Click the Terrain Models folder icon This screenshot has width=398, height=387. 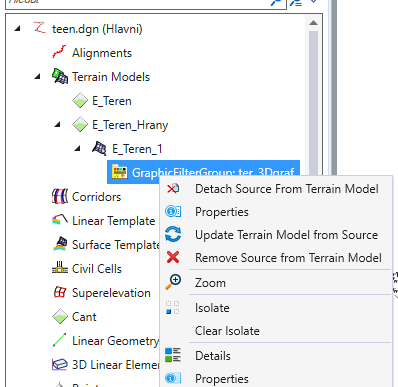[60, 76]
